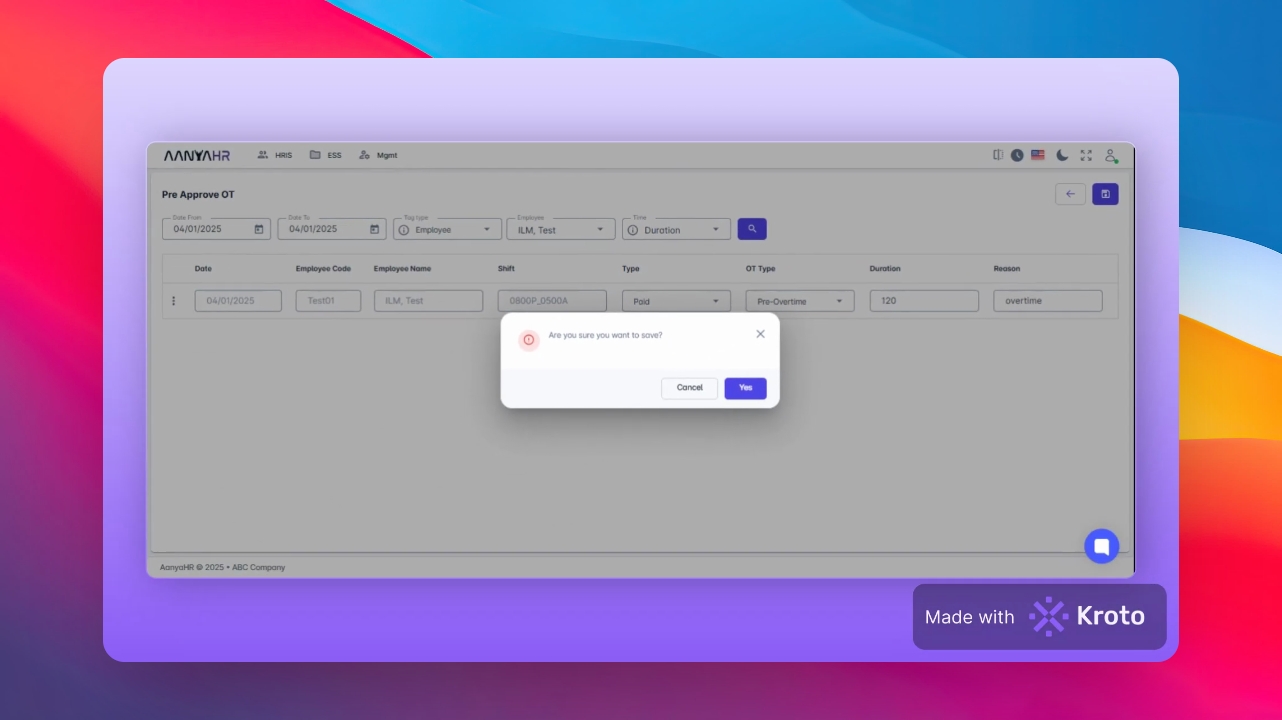This screenshot has height=720, width=1282.
Task: Open the chat widget bubble
Action: point(1102,546)
